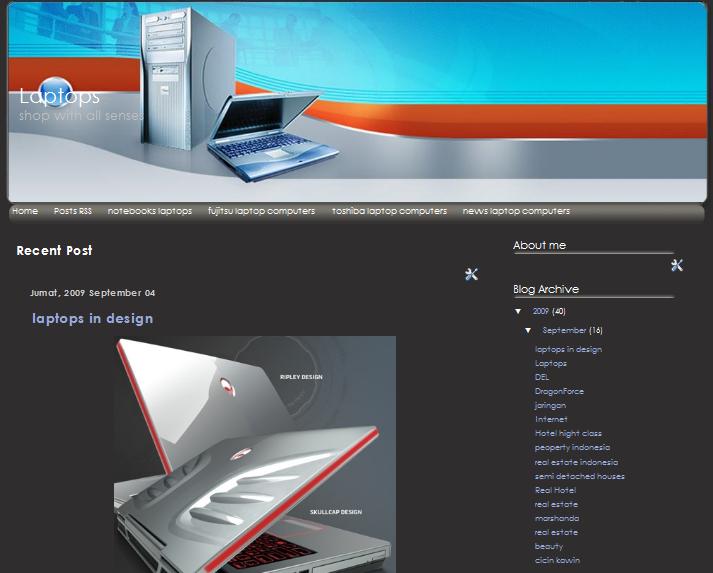This screenshot has height=573, width=713.
Task: Open archive post 'beauty'
Action: click(x=549, y=546)
